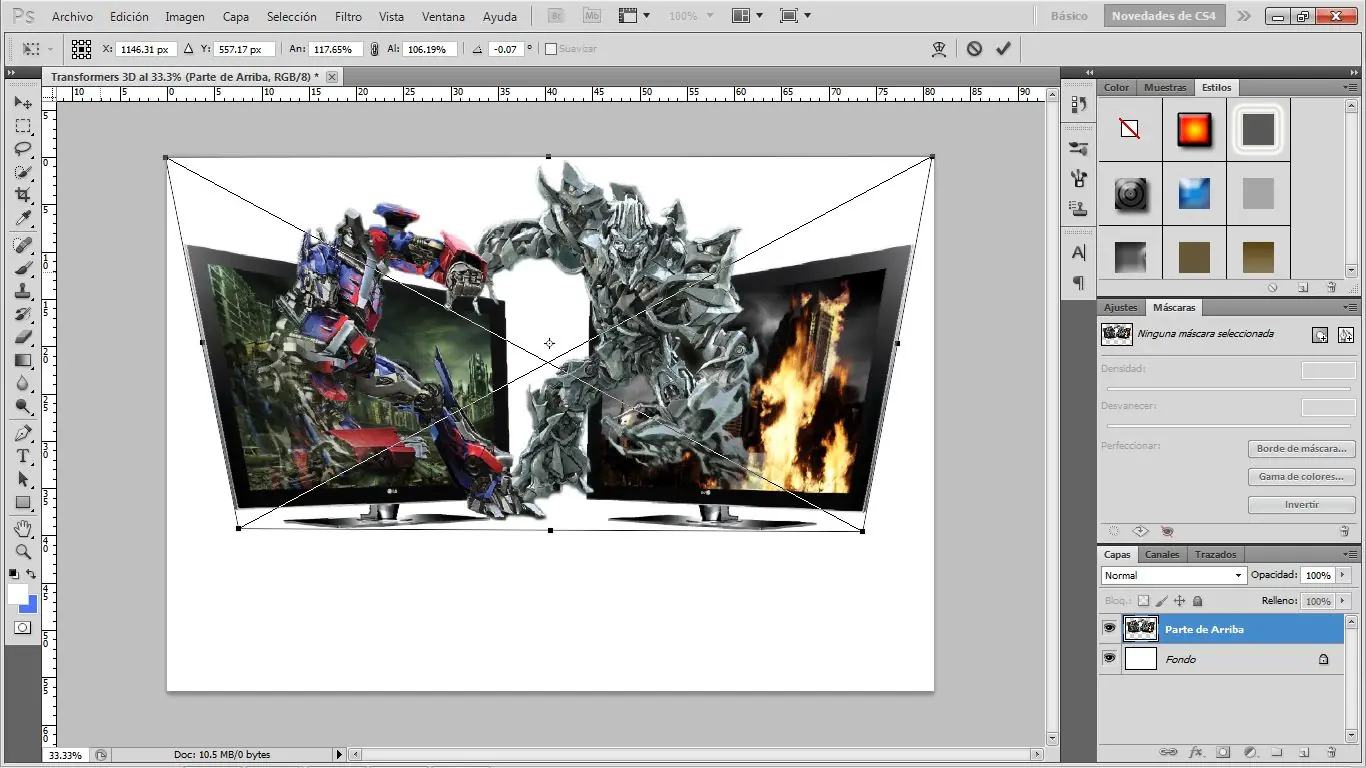The height and width of the screenshot is (768, 1366).
Task: Switch to the Trazados tab
Action: 1216,554
